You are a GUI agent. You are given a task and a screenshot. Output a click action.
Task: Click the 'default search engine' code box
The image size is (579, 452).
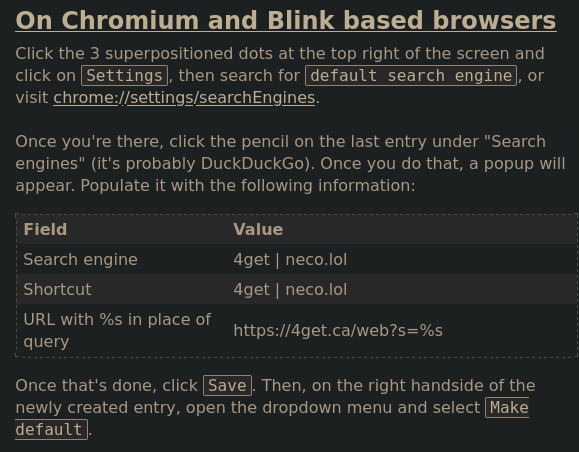tap(411, 76)
